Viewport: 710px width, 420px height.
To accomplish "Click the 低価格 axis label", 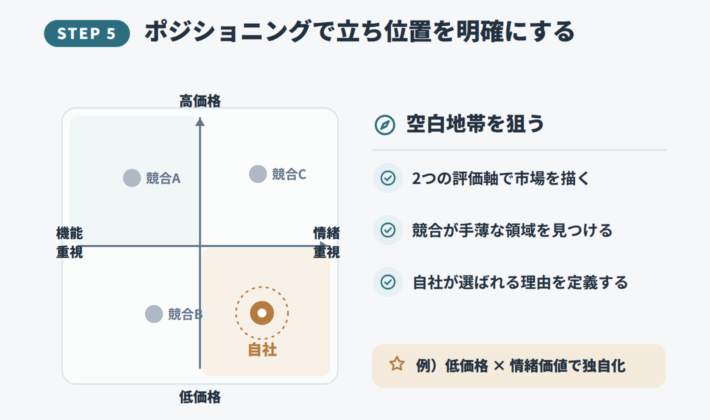I will 200,397.
